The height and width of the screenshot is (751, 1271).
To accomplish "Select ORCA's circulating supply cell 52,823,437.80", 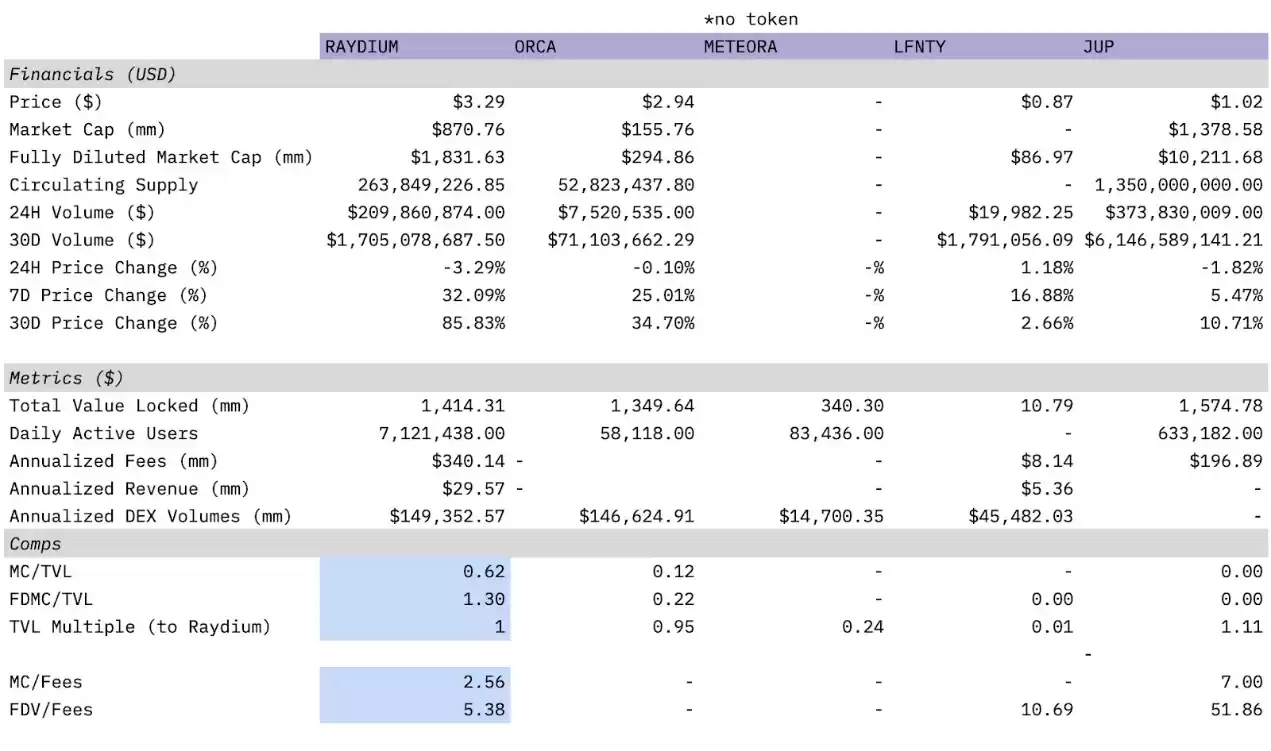I will tap(625, 185).
